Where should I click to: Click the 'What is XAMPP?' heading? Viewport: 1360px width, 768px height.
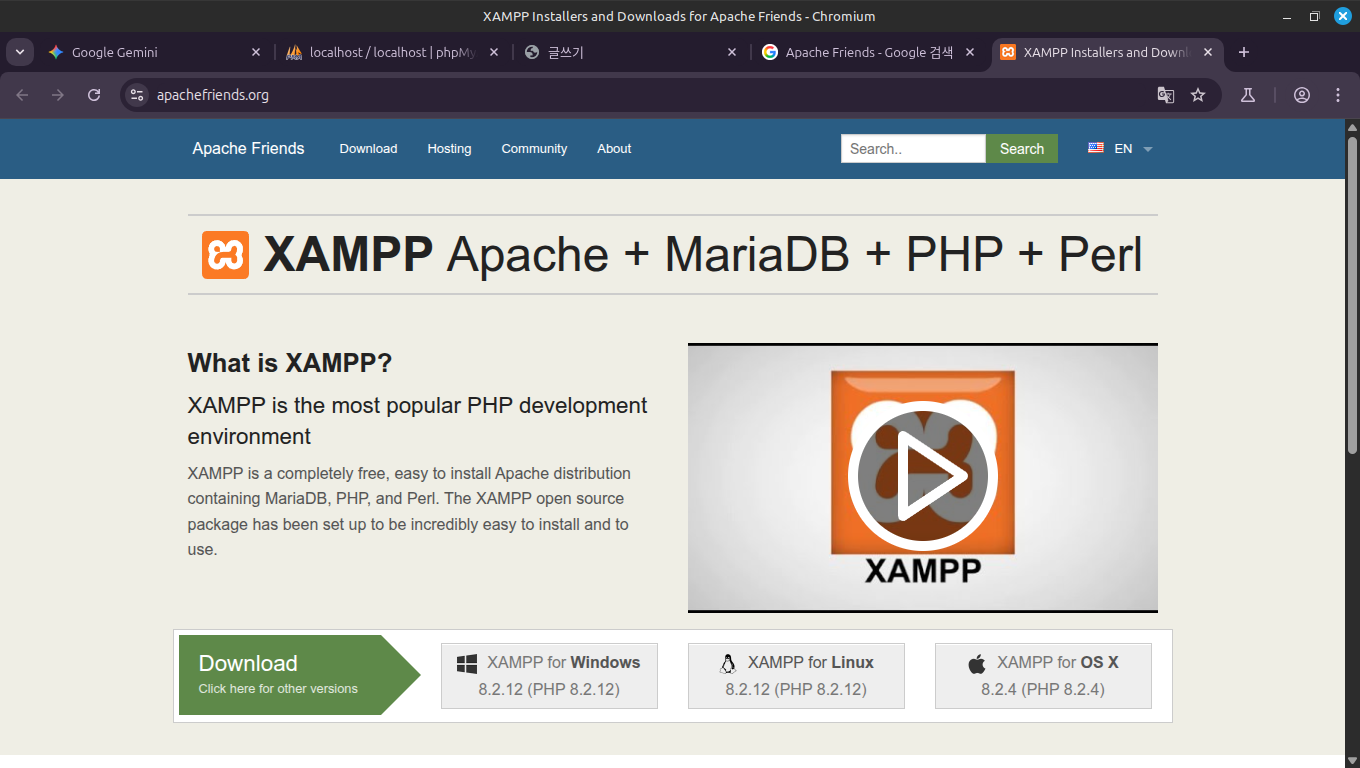point(290,363)
